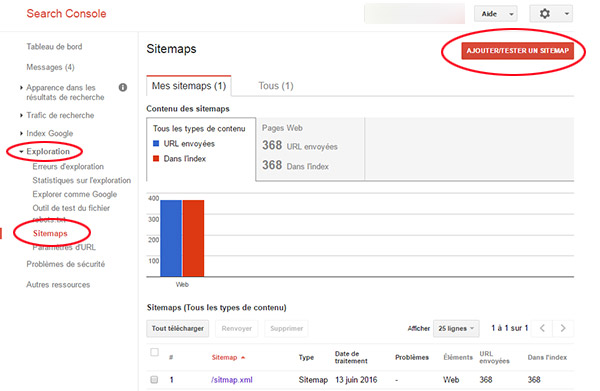This screenshot has height=391, width=600.
Task: Click the dropdown arrow next to gear
Action: tap(567, 14)
